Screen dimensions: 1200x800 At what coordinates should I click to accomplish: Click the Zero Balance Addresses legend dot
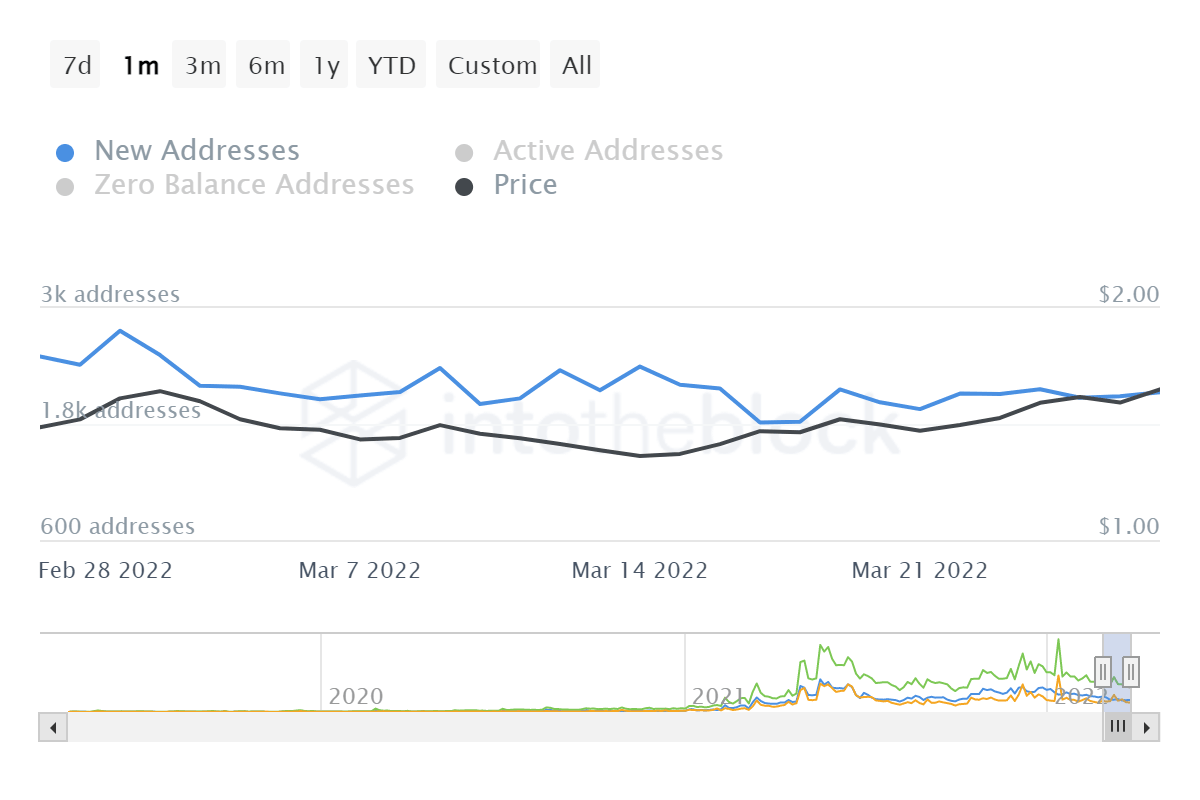click(x=65, y=187)
